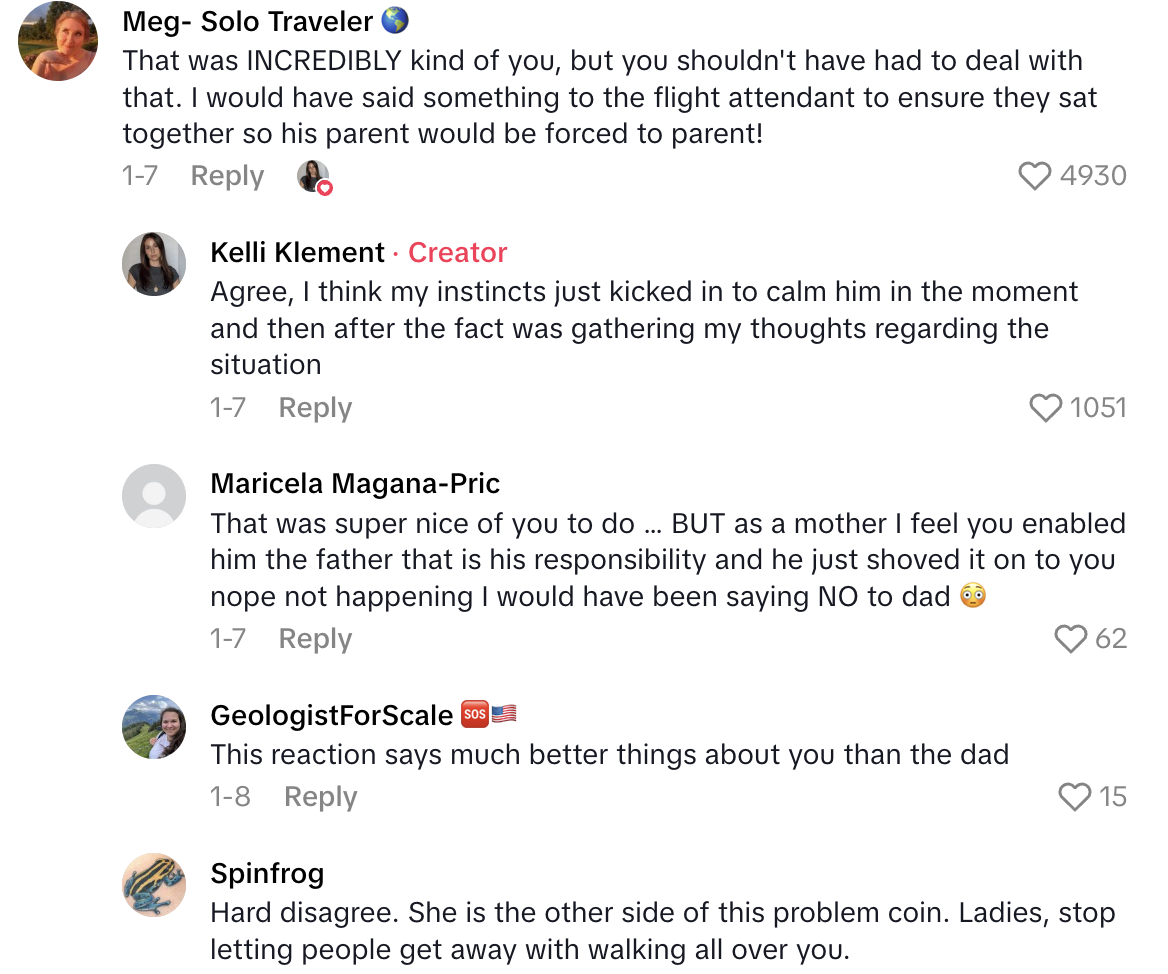This screenshot has height=974, width=1168.
Task: Reply to GeologistForScale's comment
Action: coord(320,797)
